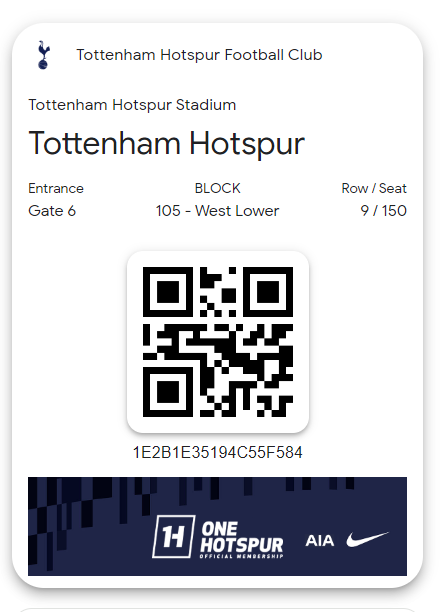The height and width of the screenshot is (612, 440).
Task: Click the large Tottenham Hotspur title
Action: (167, 144)
